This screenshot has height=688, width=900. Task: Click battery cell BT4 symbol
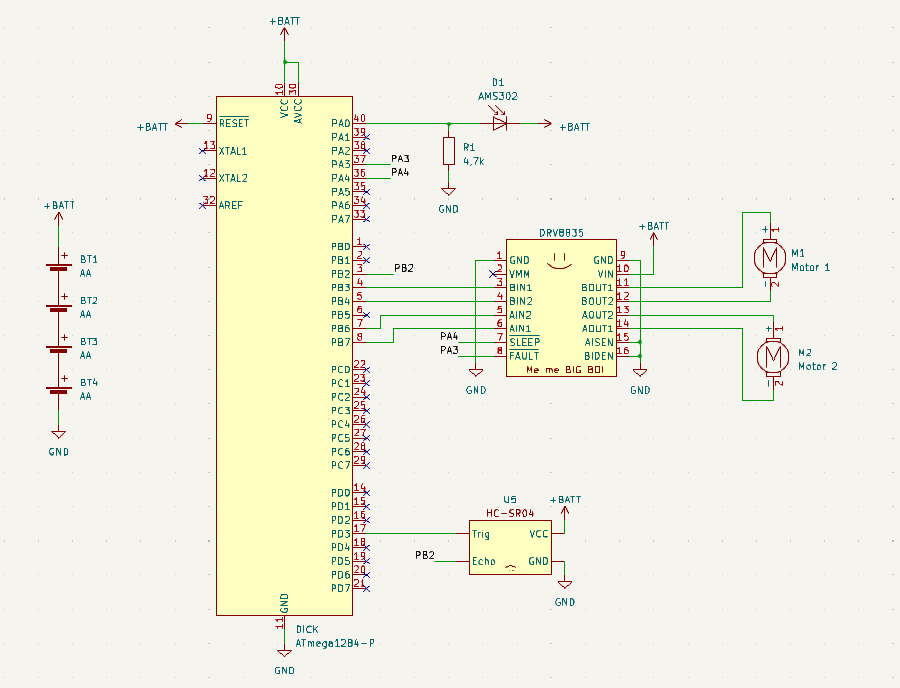[59, 388]
